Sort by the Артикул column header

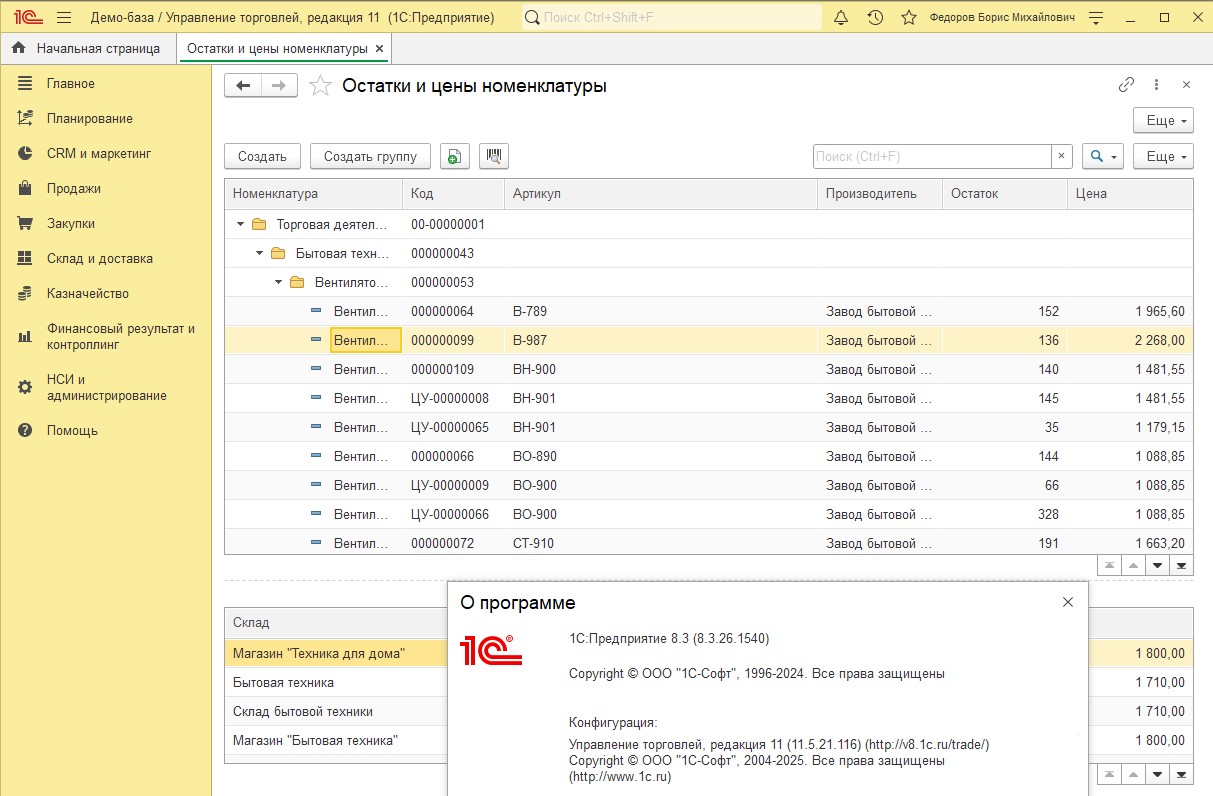(660, 194)
